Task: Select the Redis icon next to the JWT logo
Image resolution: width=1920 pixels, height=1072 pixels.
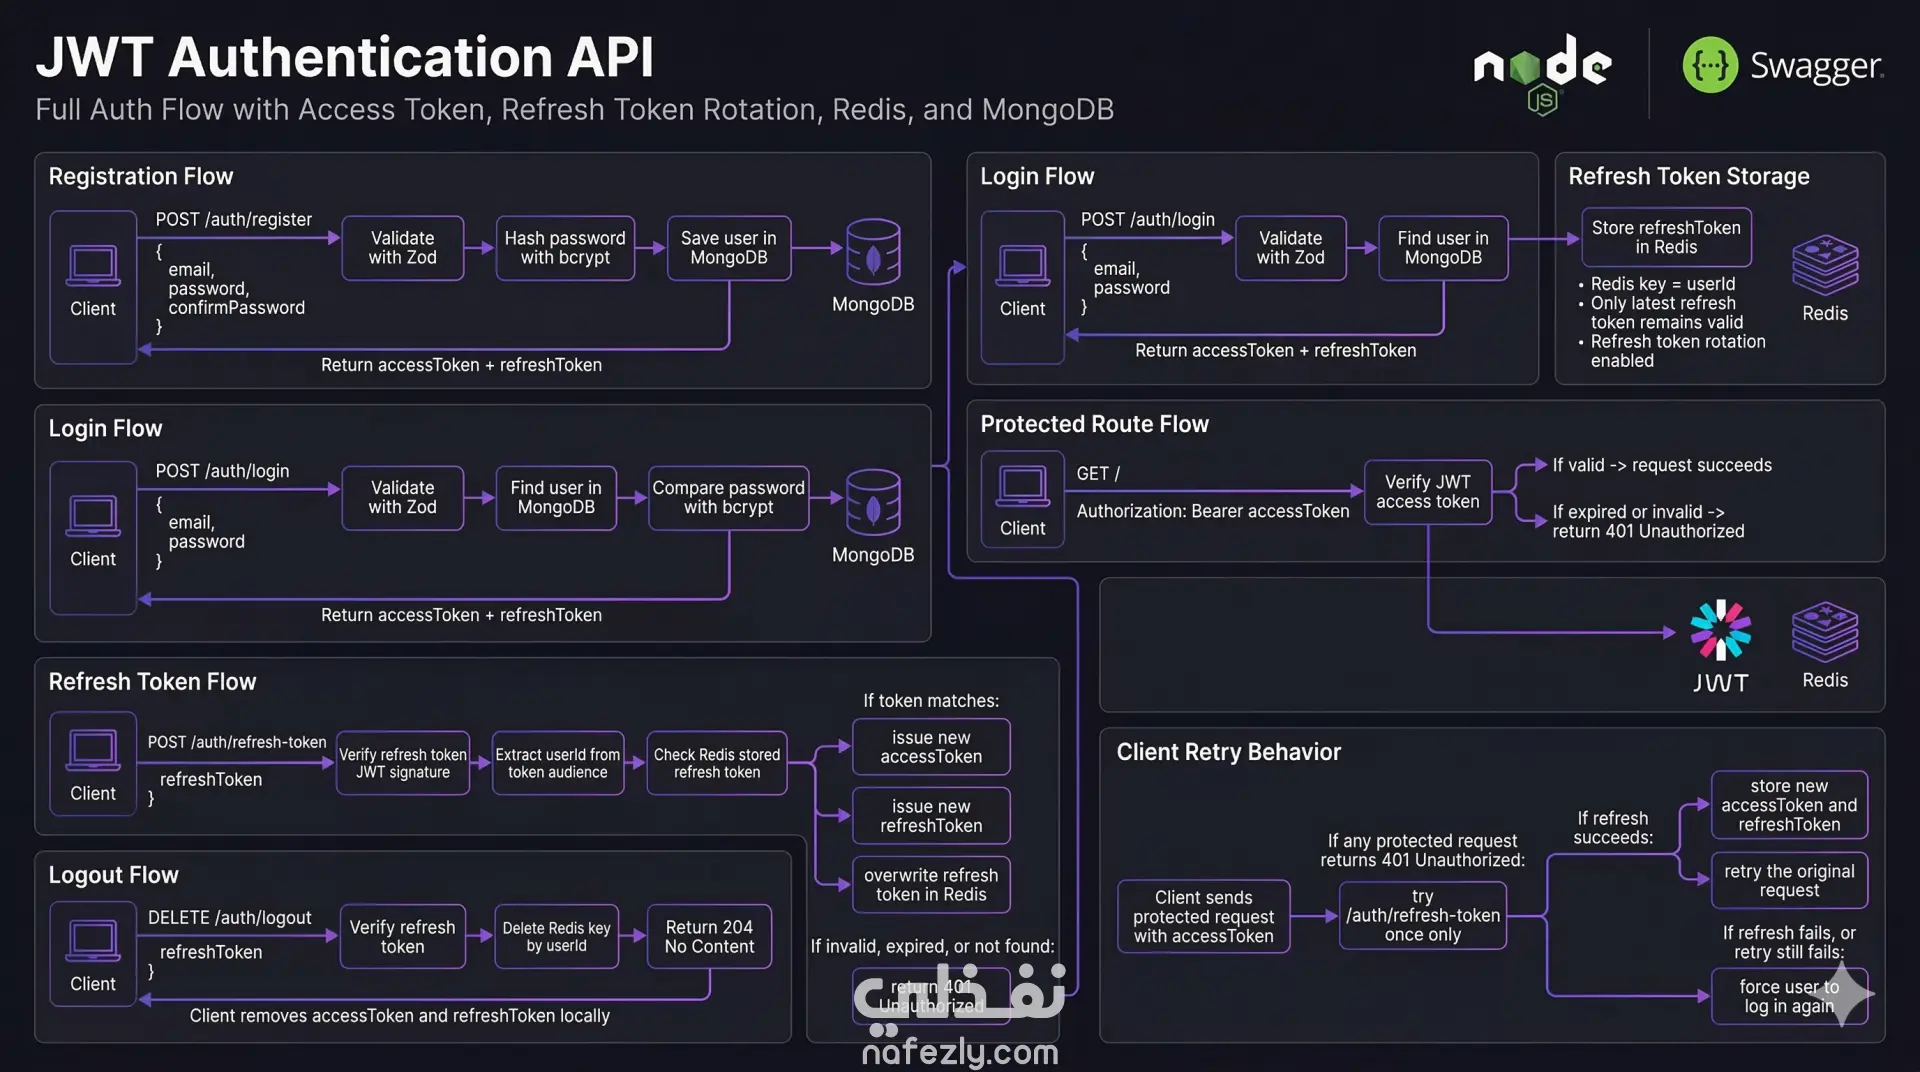Action: pyautogui.click(x=1825, y=631)
